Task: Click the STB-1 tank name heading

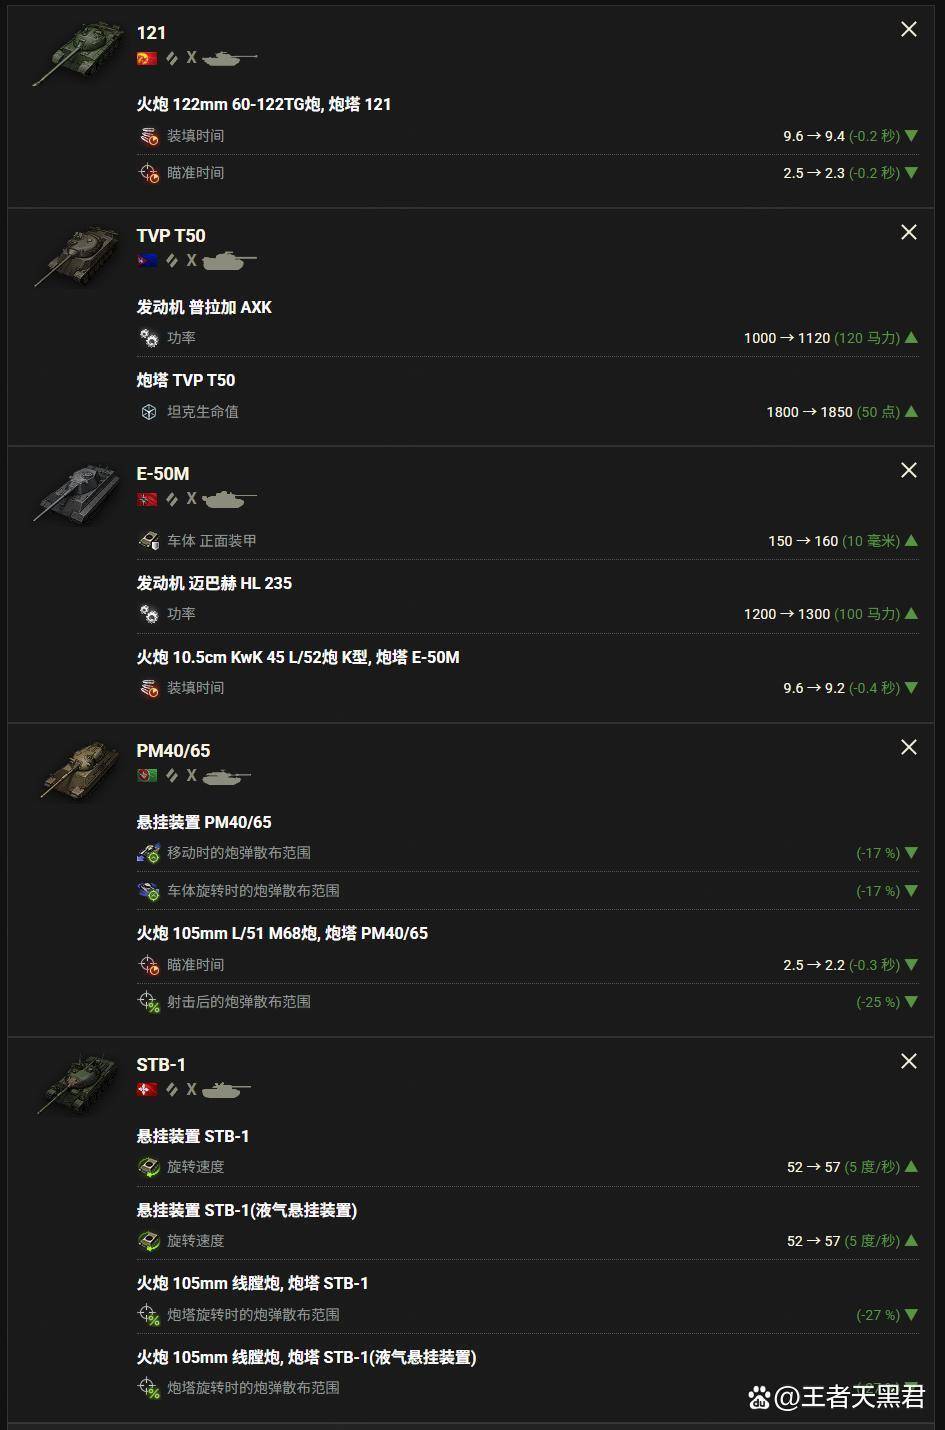Action: pyautogui.click(x=161, y=1065)
